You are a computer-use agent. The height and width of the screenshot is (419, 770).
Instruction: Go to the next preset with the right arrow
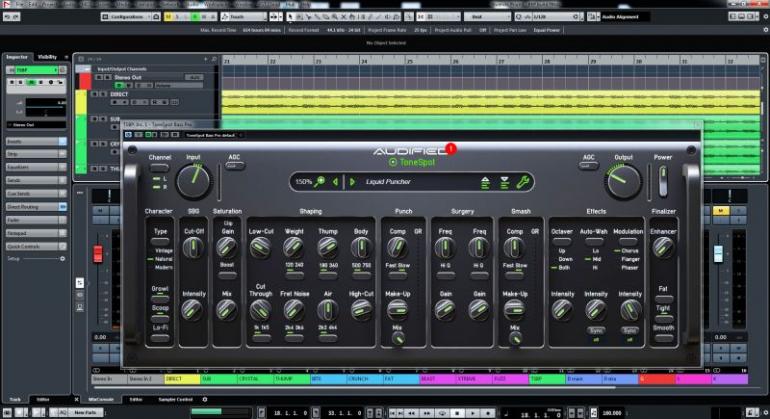click(352, 182)
